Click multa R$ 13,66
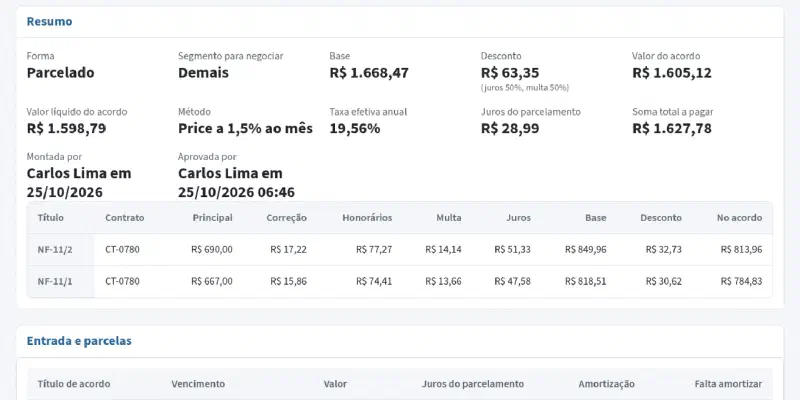The height and width of the screenshot is (400, 800). 443,282
